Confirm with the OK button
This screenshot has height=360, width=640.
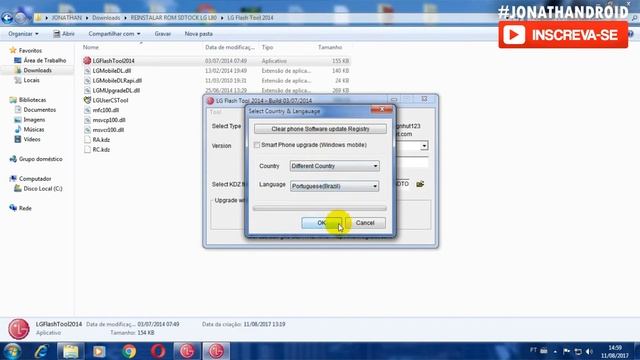click(322, 223)
